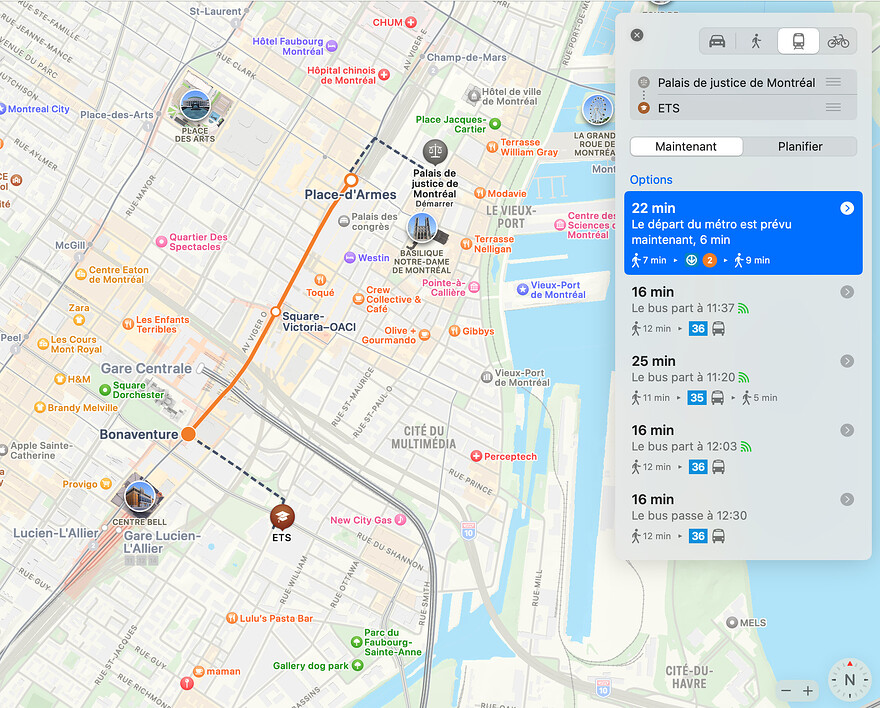Open the Options link
This screenshot has height=708, width=880.
point(650,180)
